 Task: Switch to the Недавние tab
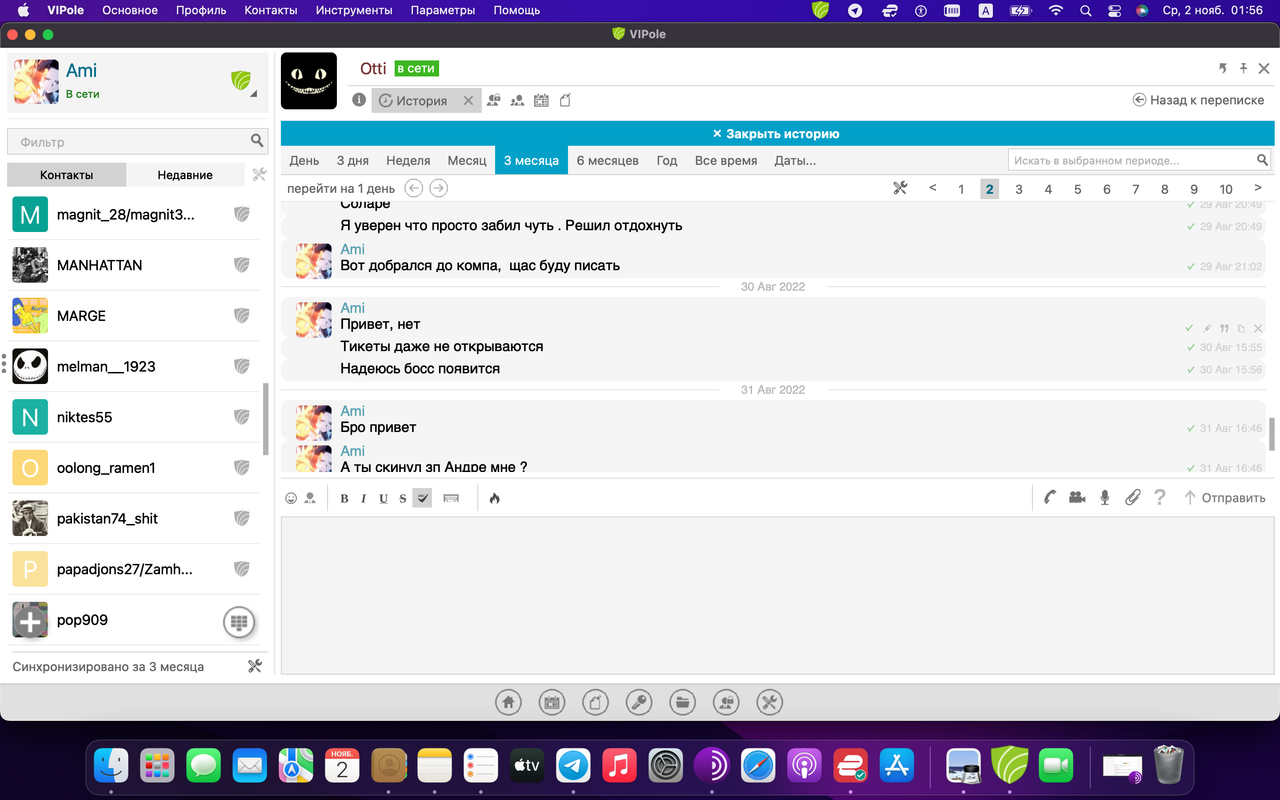coord(185,175)
